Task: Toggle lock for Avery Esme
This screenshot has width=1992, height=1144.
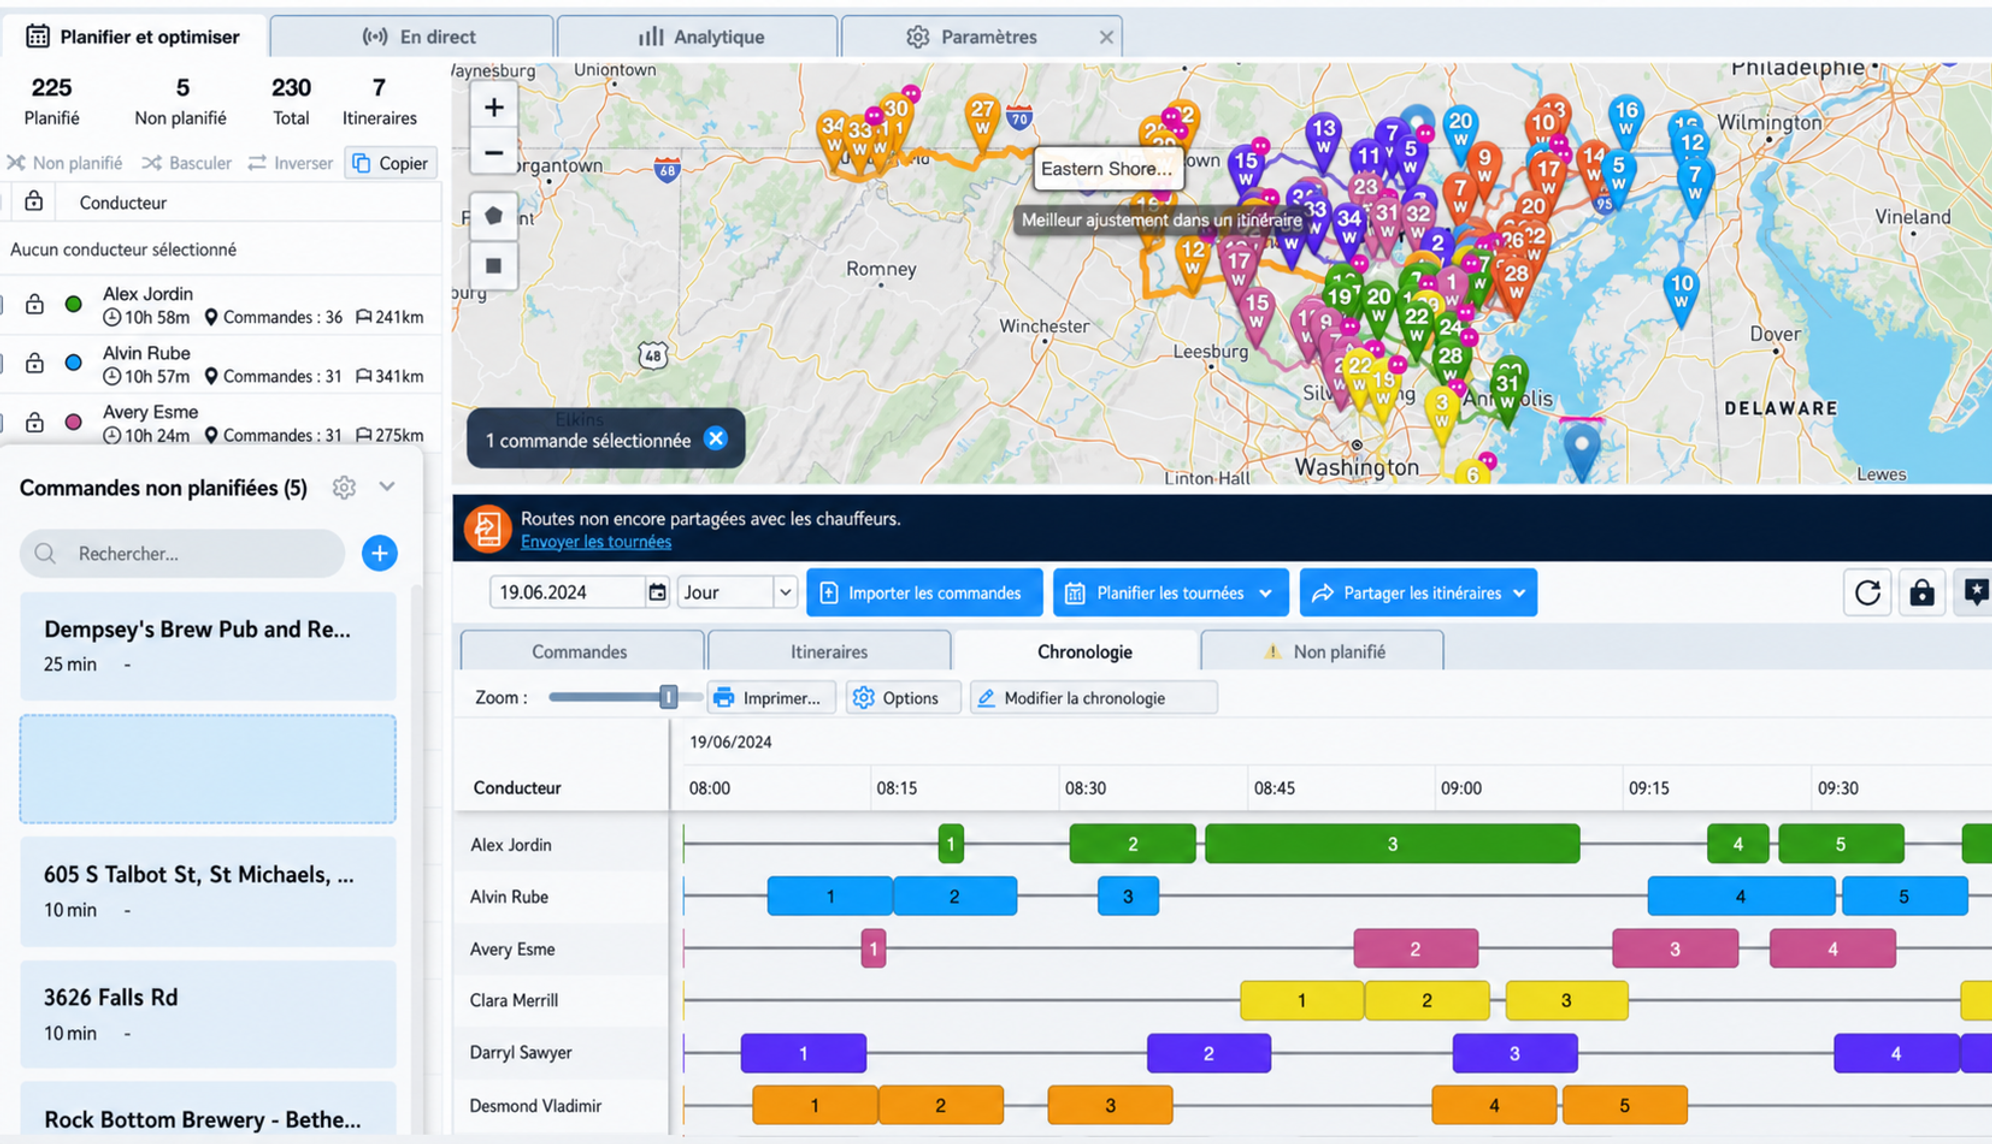Action: (x=34, y=422)
